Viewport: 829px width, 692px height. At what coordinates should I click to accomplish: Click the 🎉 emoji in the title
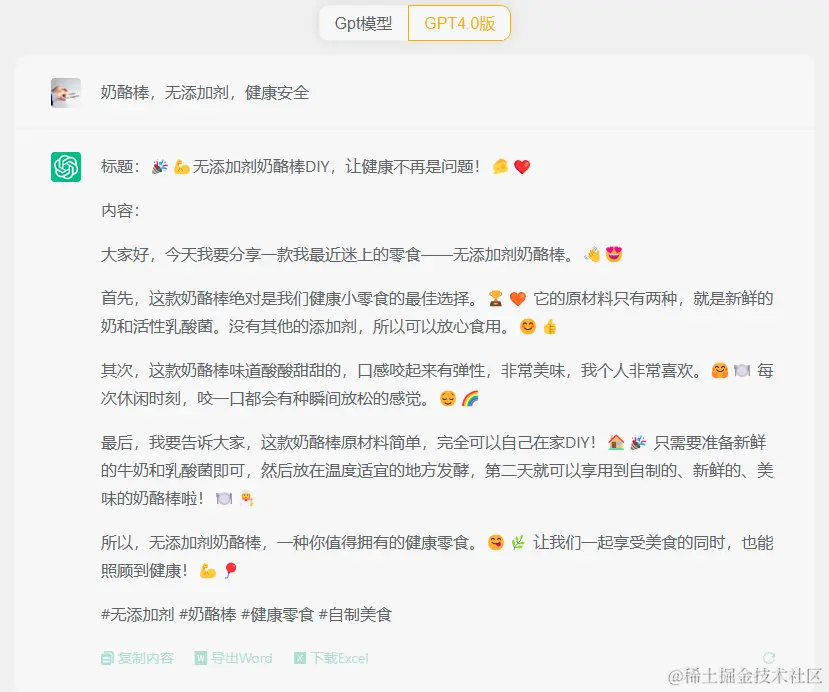coord(157,166)
